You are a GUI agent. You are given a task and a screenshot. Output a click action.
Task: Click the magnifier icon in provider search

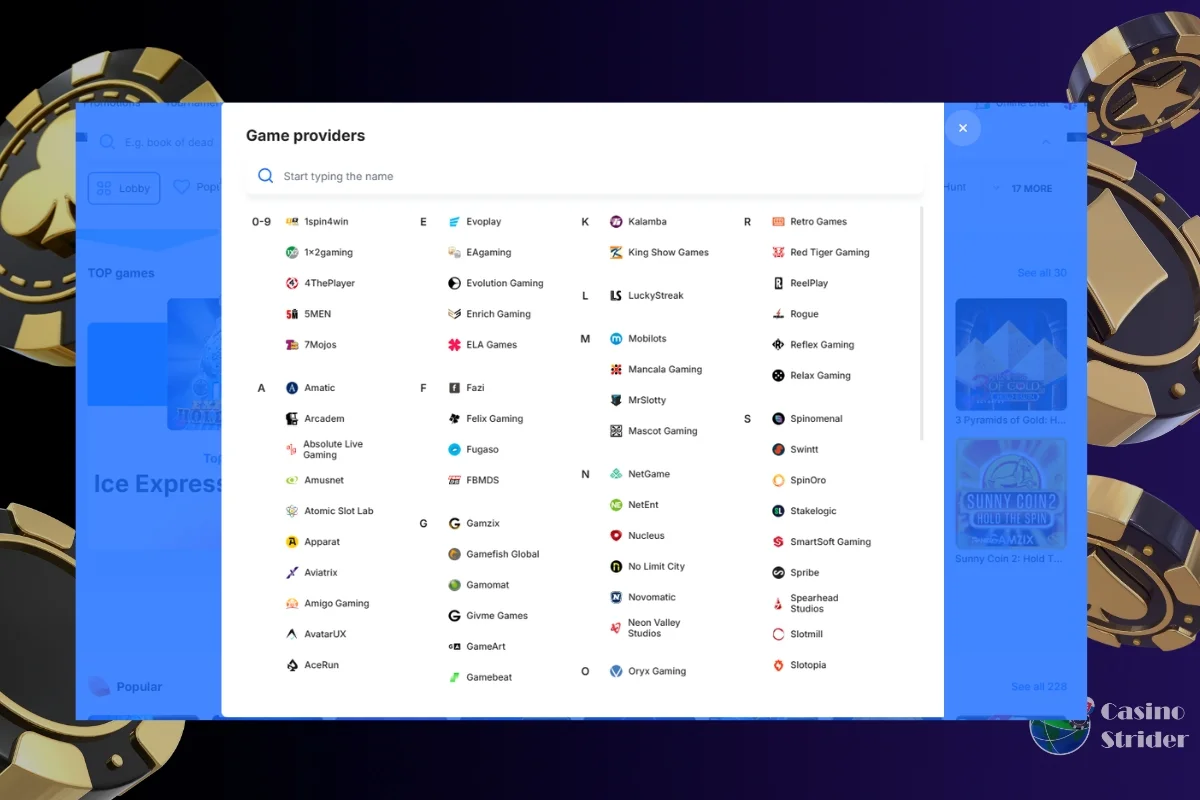(x=265, y=176)
